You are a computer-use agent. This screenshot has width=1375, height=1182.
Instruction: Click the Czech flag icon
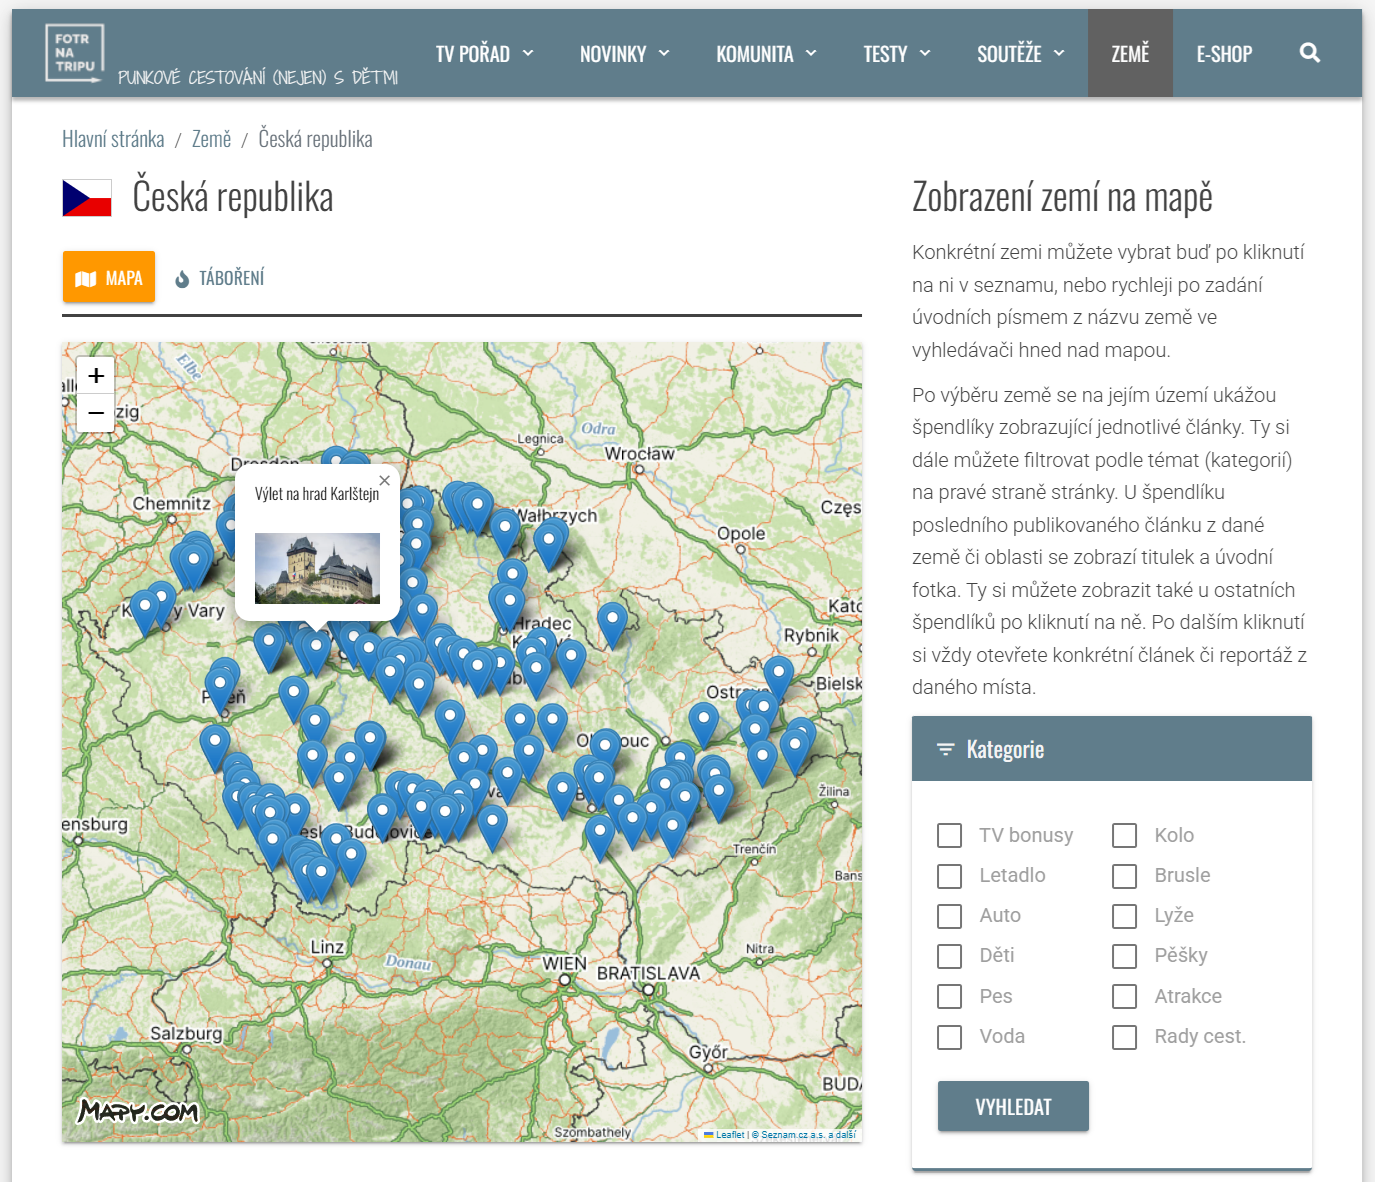click(x=87, y=198)
